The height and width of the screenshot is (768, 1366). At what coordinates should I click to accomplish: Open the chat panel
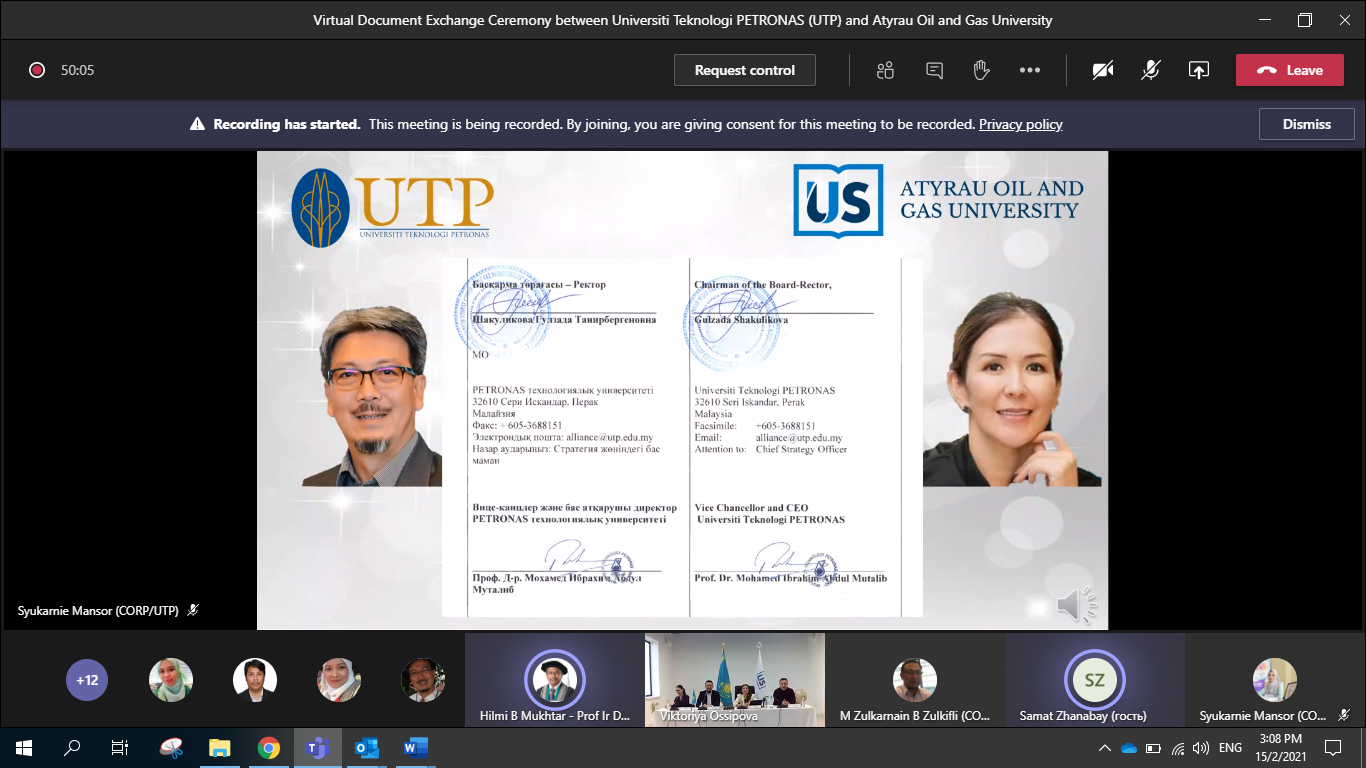933,70
